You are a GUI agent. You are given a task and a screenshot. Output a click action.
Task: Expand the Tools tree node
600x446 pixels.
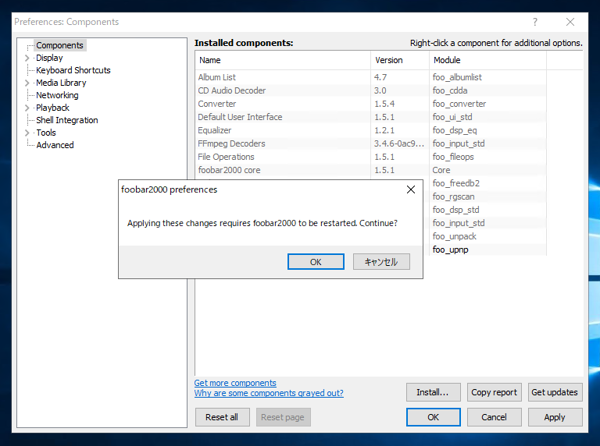[27, 133]
